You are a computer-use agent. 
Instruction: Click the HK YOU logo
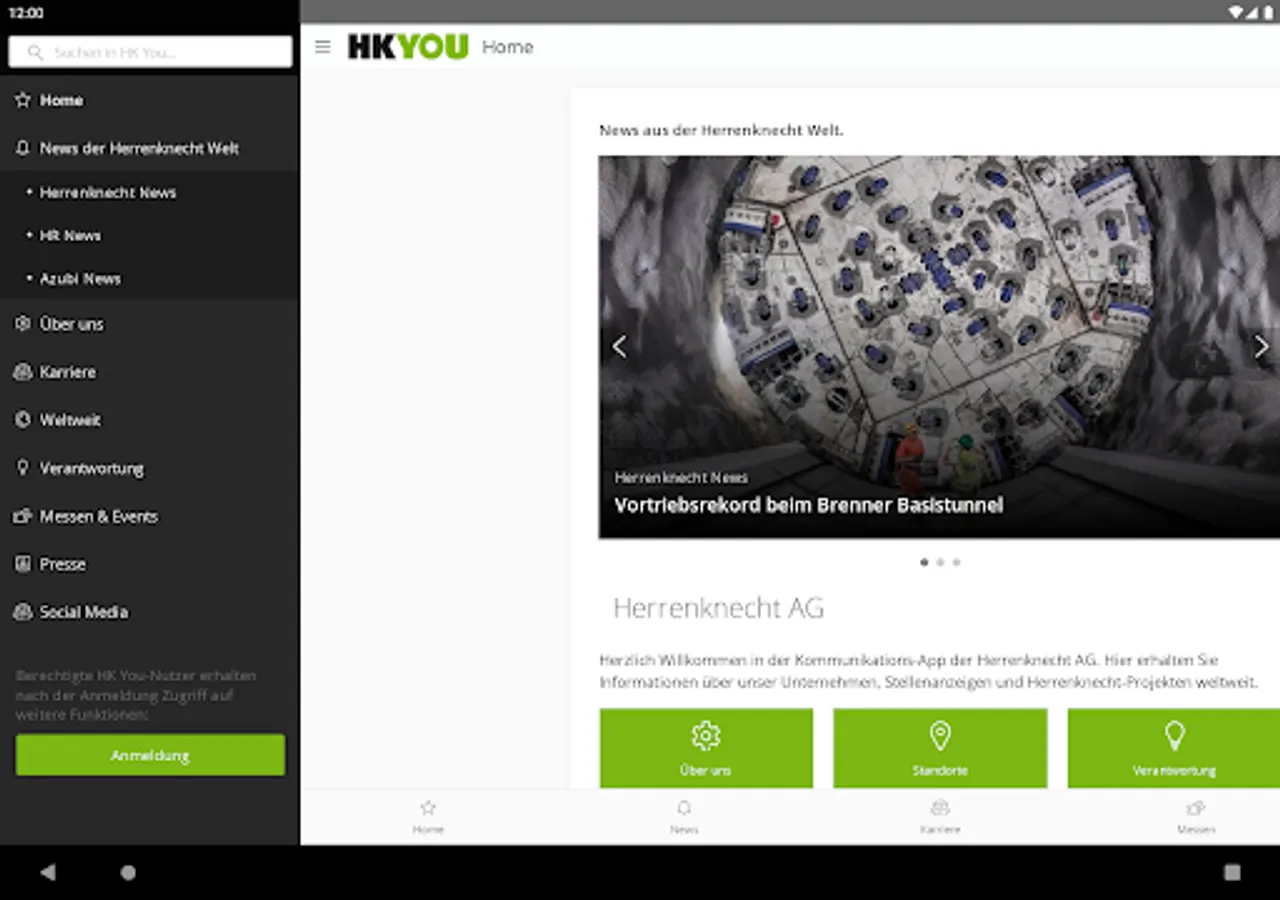[x=408, y=47]
